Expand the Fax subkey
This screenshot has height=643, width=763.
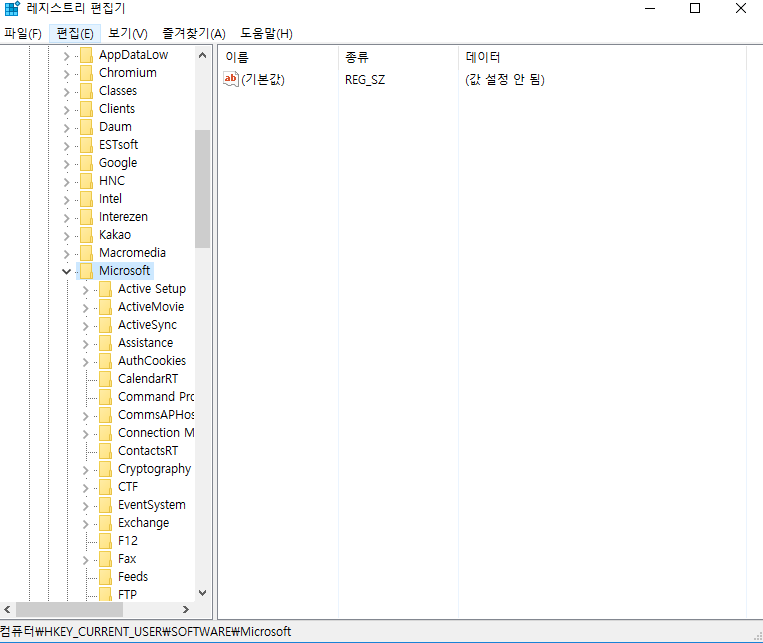point(86,560)
